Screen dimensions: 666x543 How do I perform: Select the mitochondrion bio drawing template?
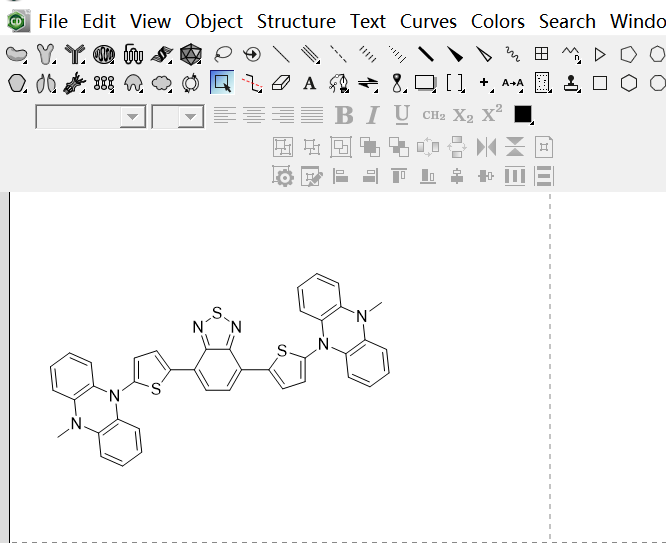104,54
